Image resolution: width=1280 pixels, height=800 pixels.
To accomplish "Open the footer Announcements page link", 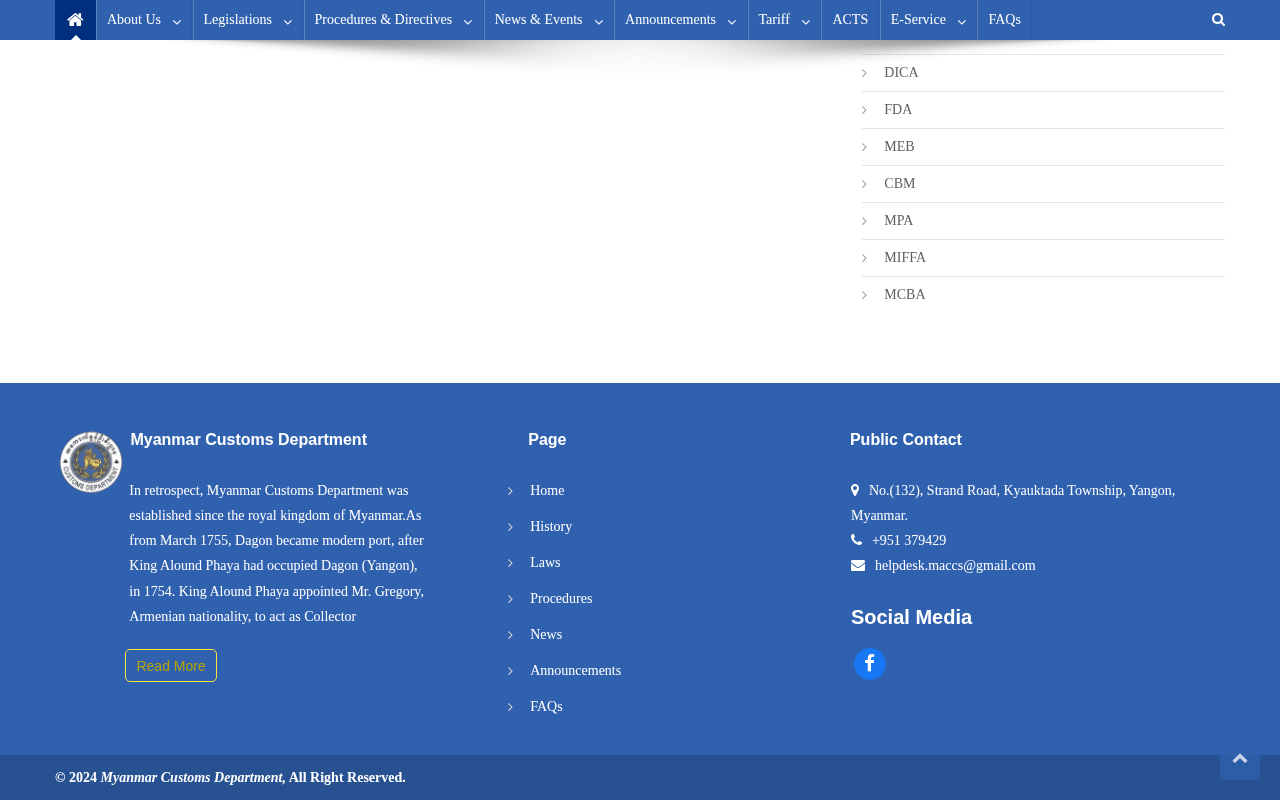I will click(575, 671).
